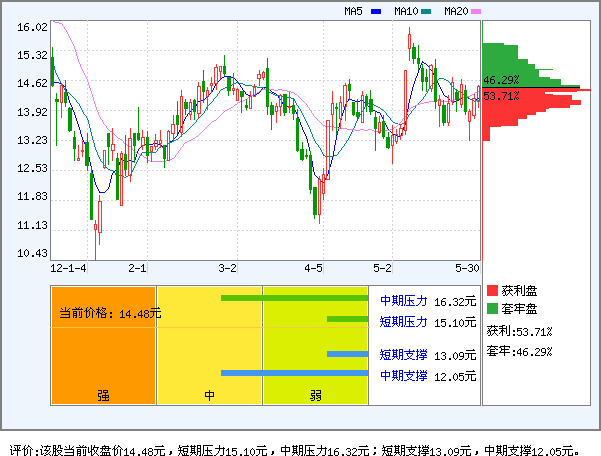The height and width of the screenshot is (456, 601).
Task: Click the 当前价格: 14.48元 text
Action: pyautogui.click(x=110, y=313)
